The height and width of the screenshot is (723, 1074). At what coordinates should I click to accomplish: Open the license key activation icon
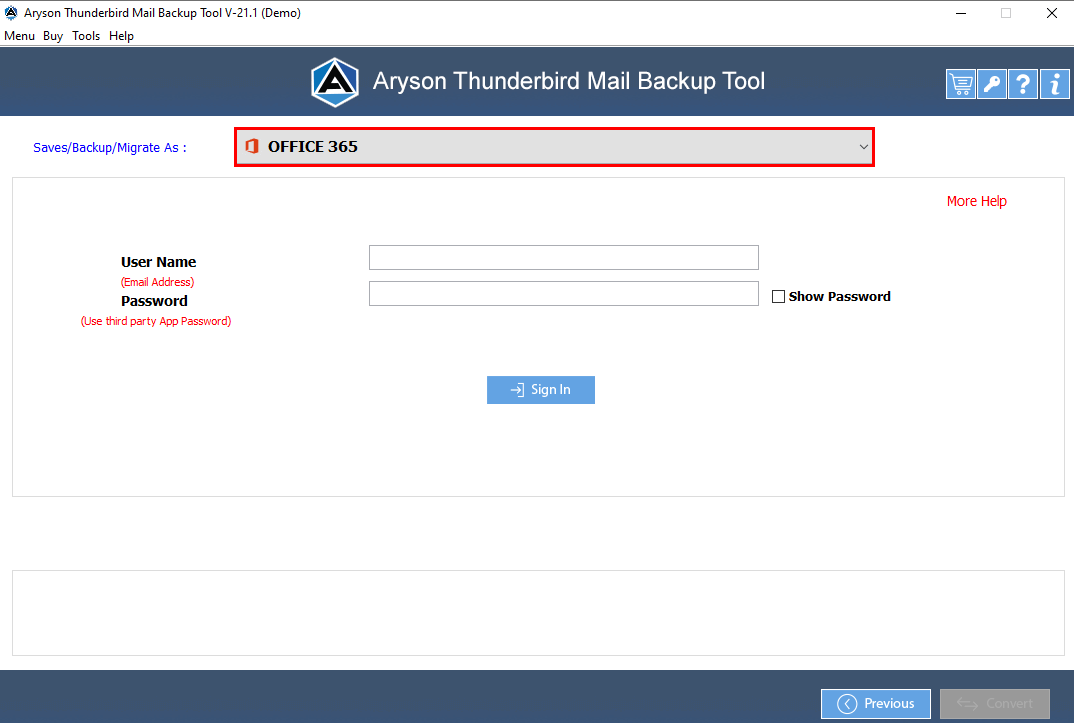[991, 84]
